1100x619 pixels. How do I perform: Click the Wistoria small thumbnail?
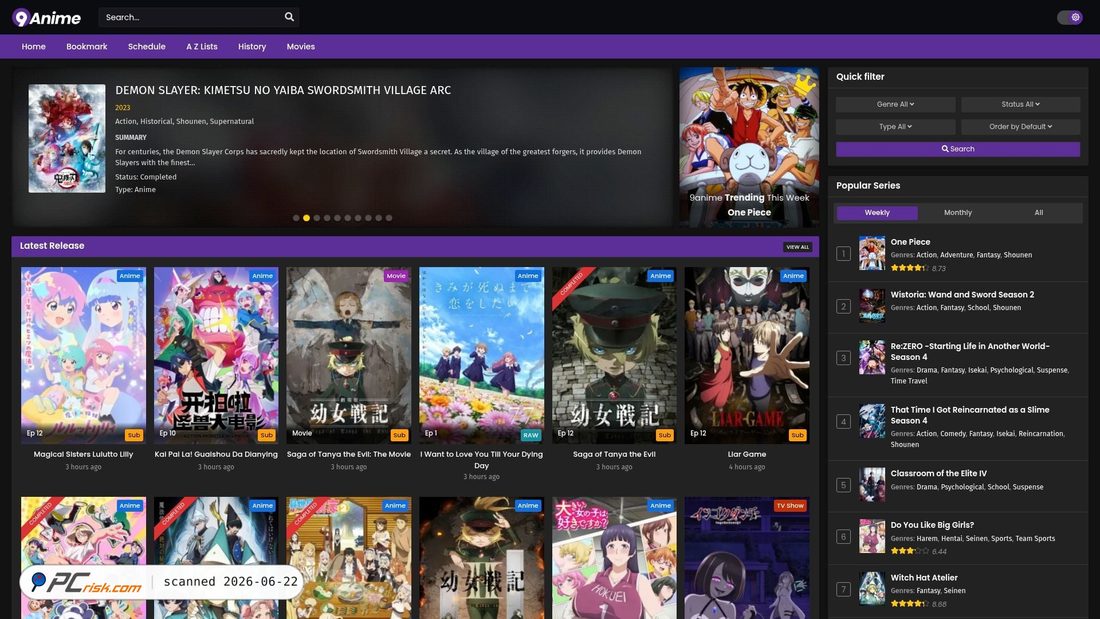click(872, 306)
